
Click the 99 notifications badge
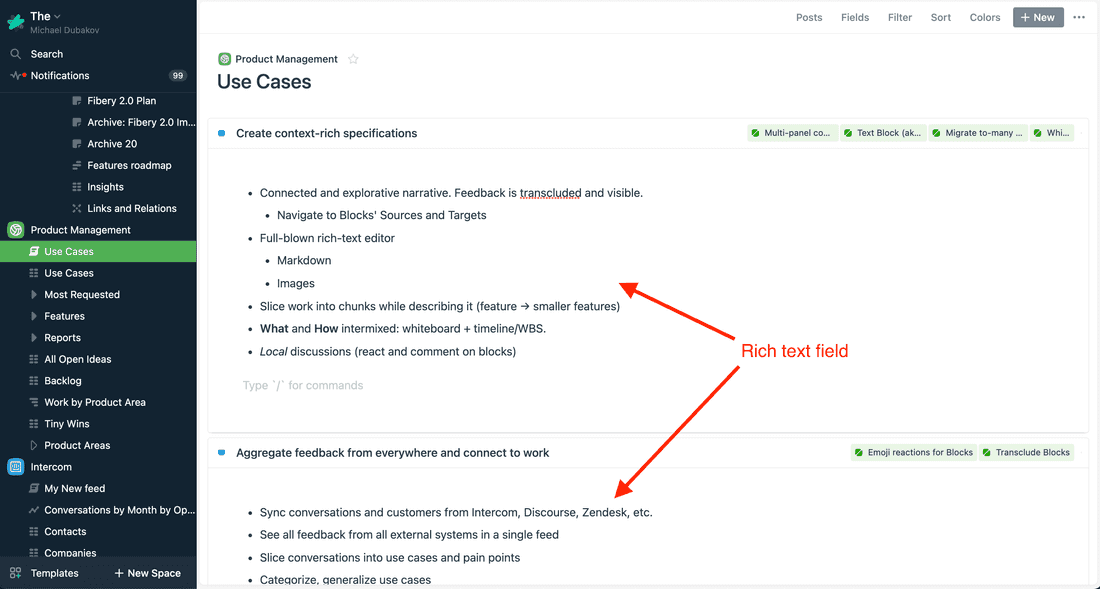(177, 75)
